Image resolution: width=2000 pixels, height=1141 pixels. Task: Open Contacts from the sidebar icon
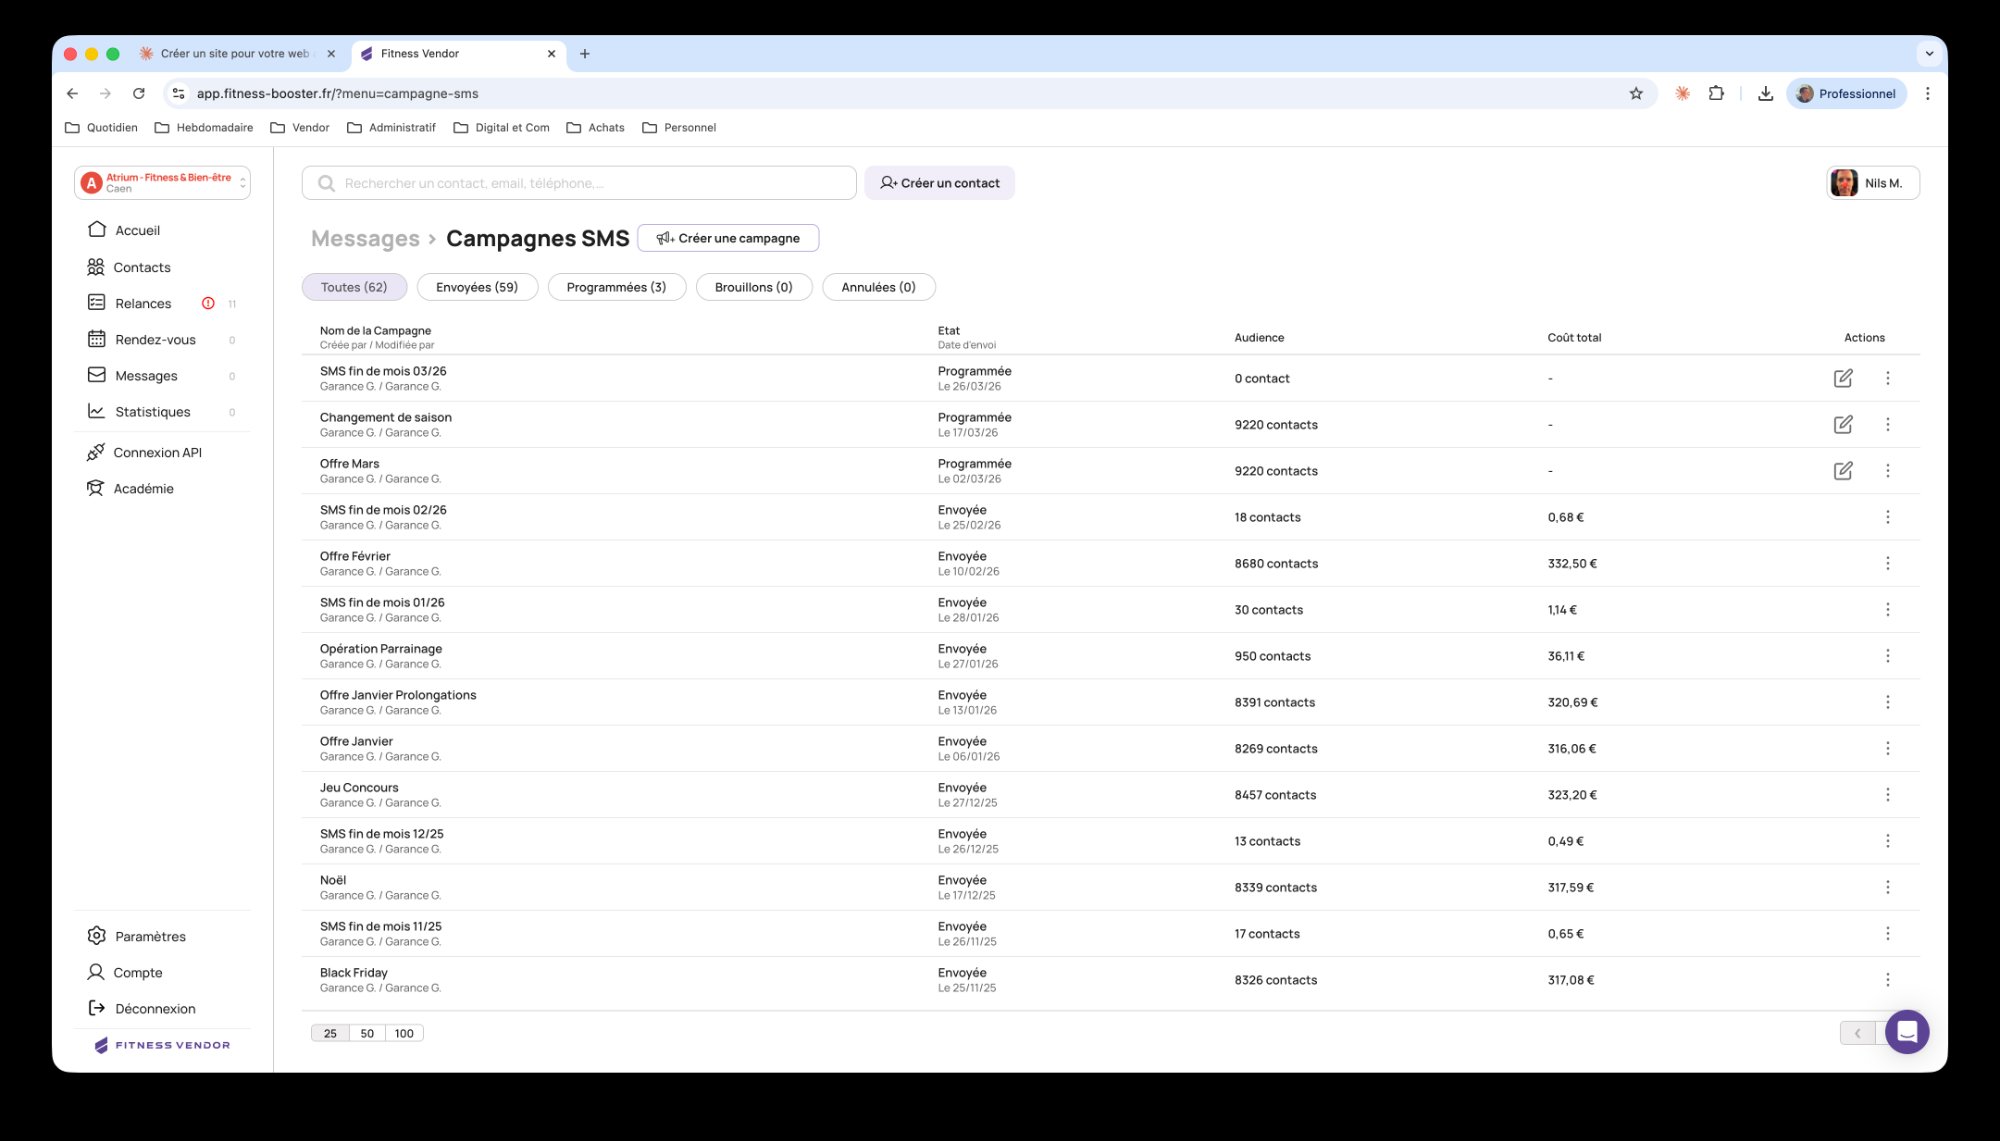[x=96, y=267]
